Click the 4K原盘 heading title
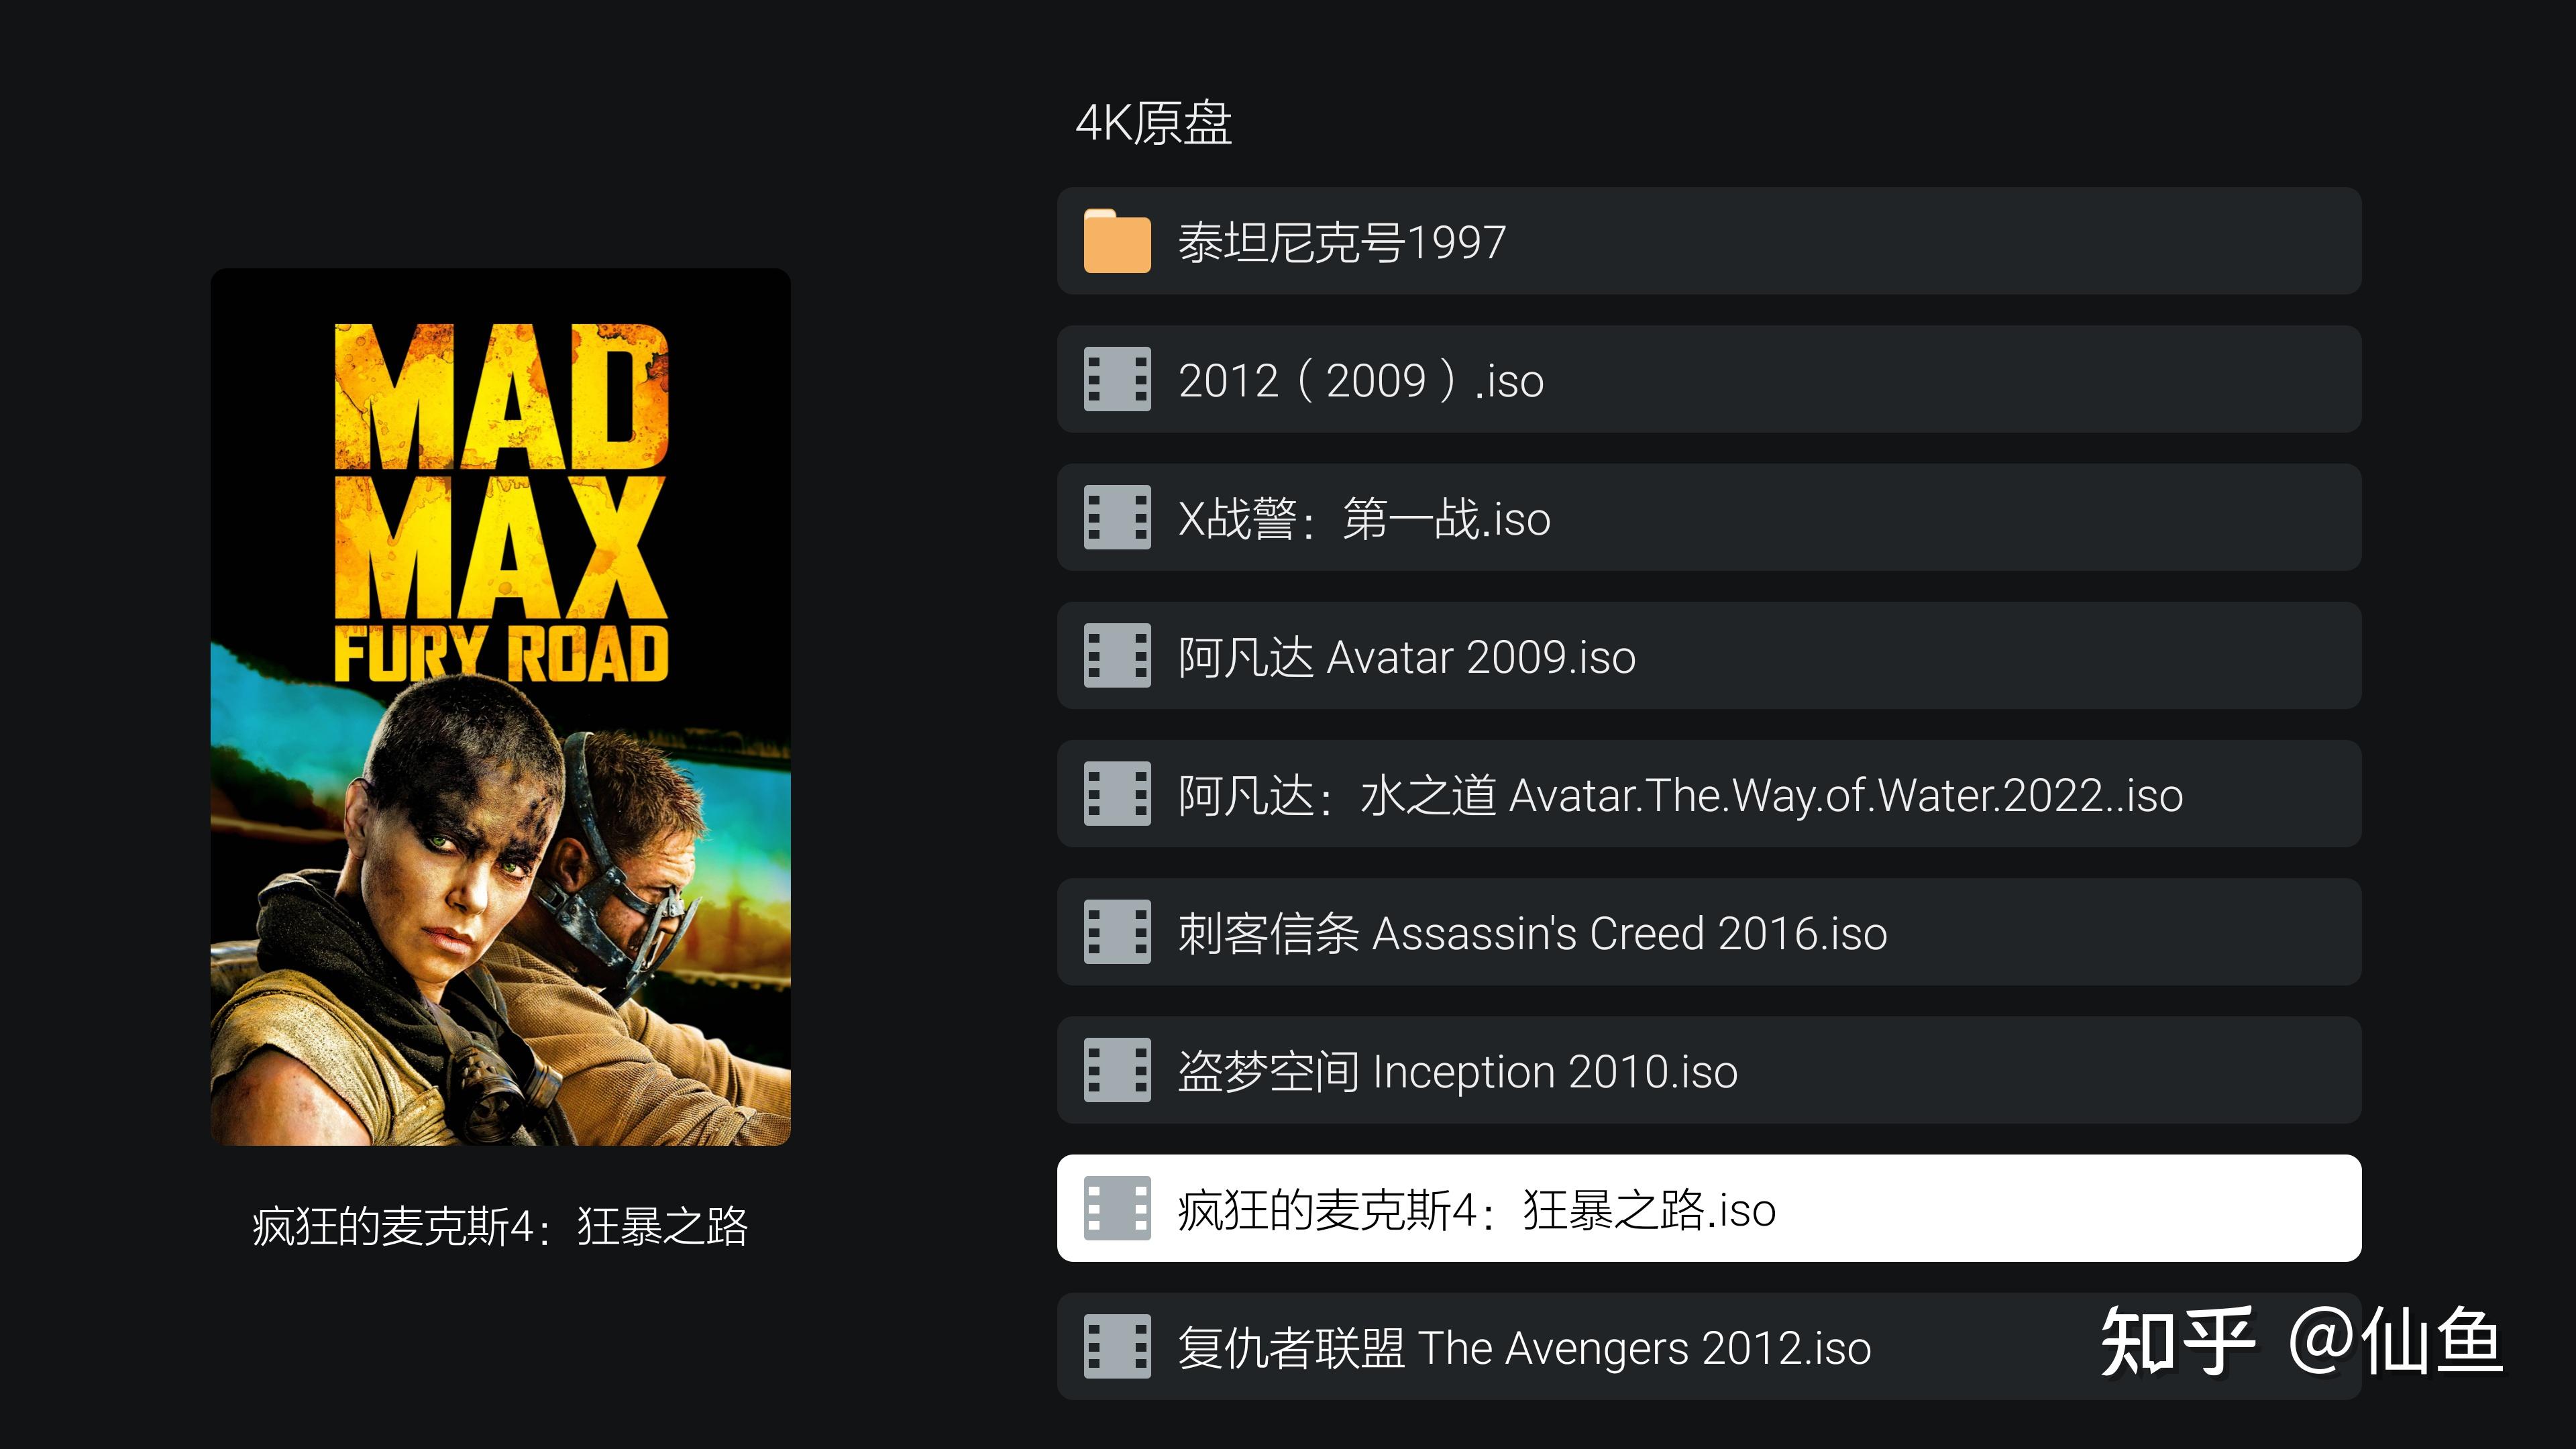2576x1449 pixels. click(1153, 123)
